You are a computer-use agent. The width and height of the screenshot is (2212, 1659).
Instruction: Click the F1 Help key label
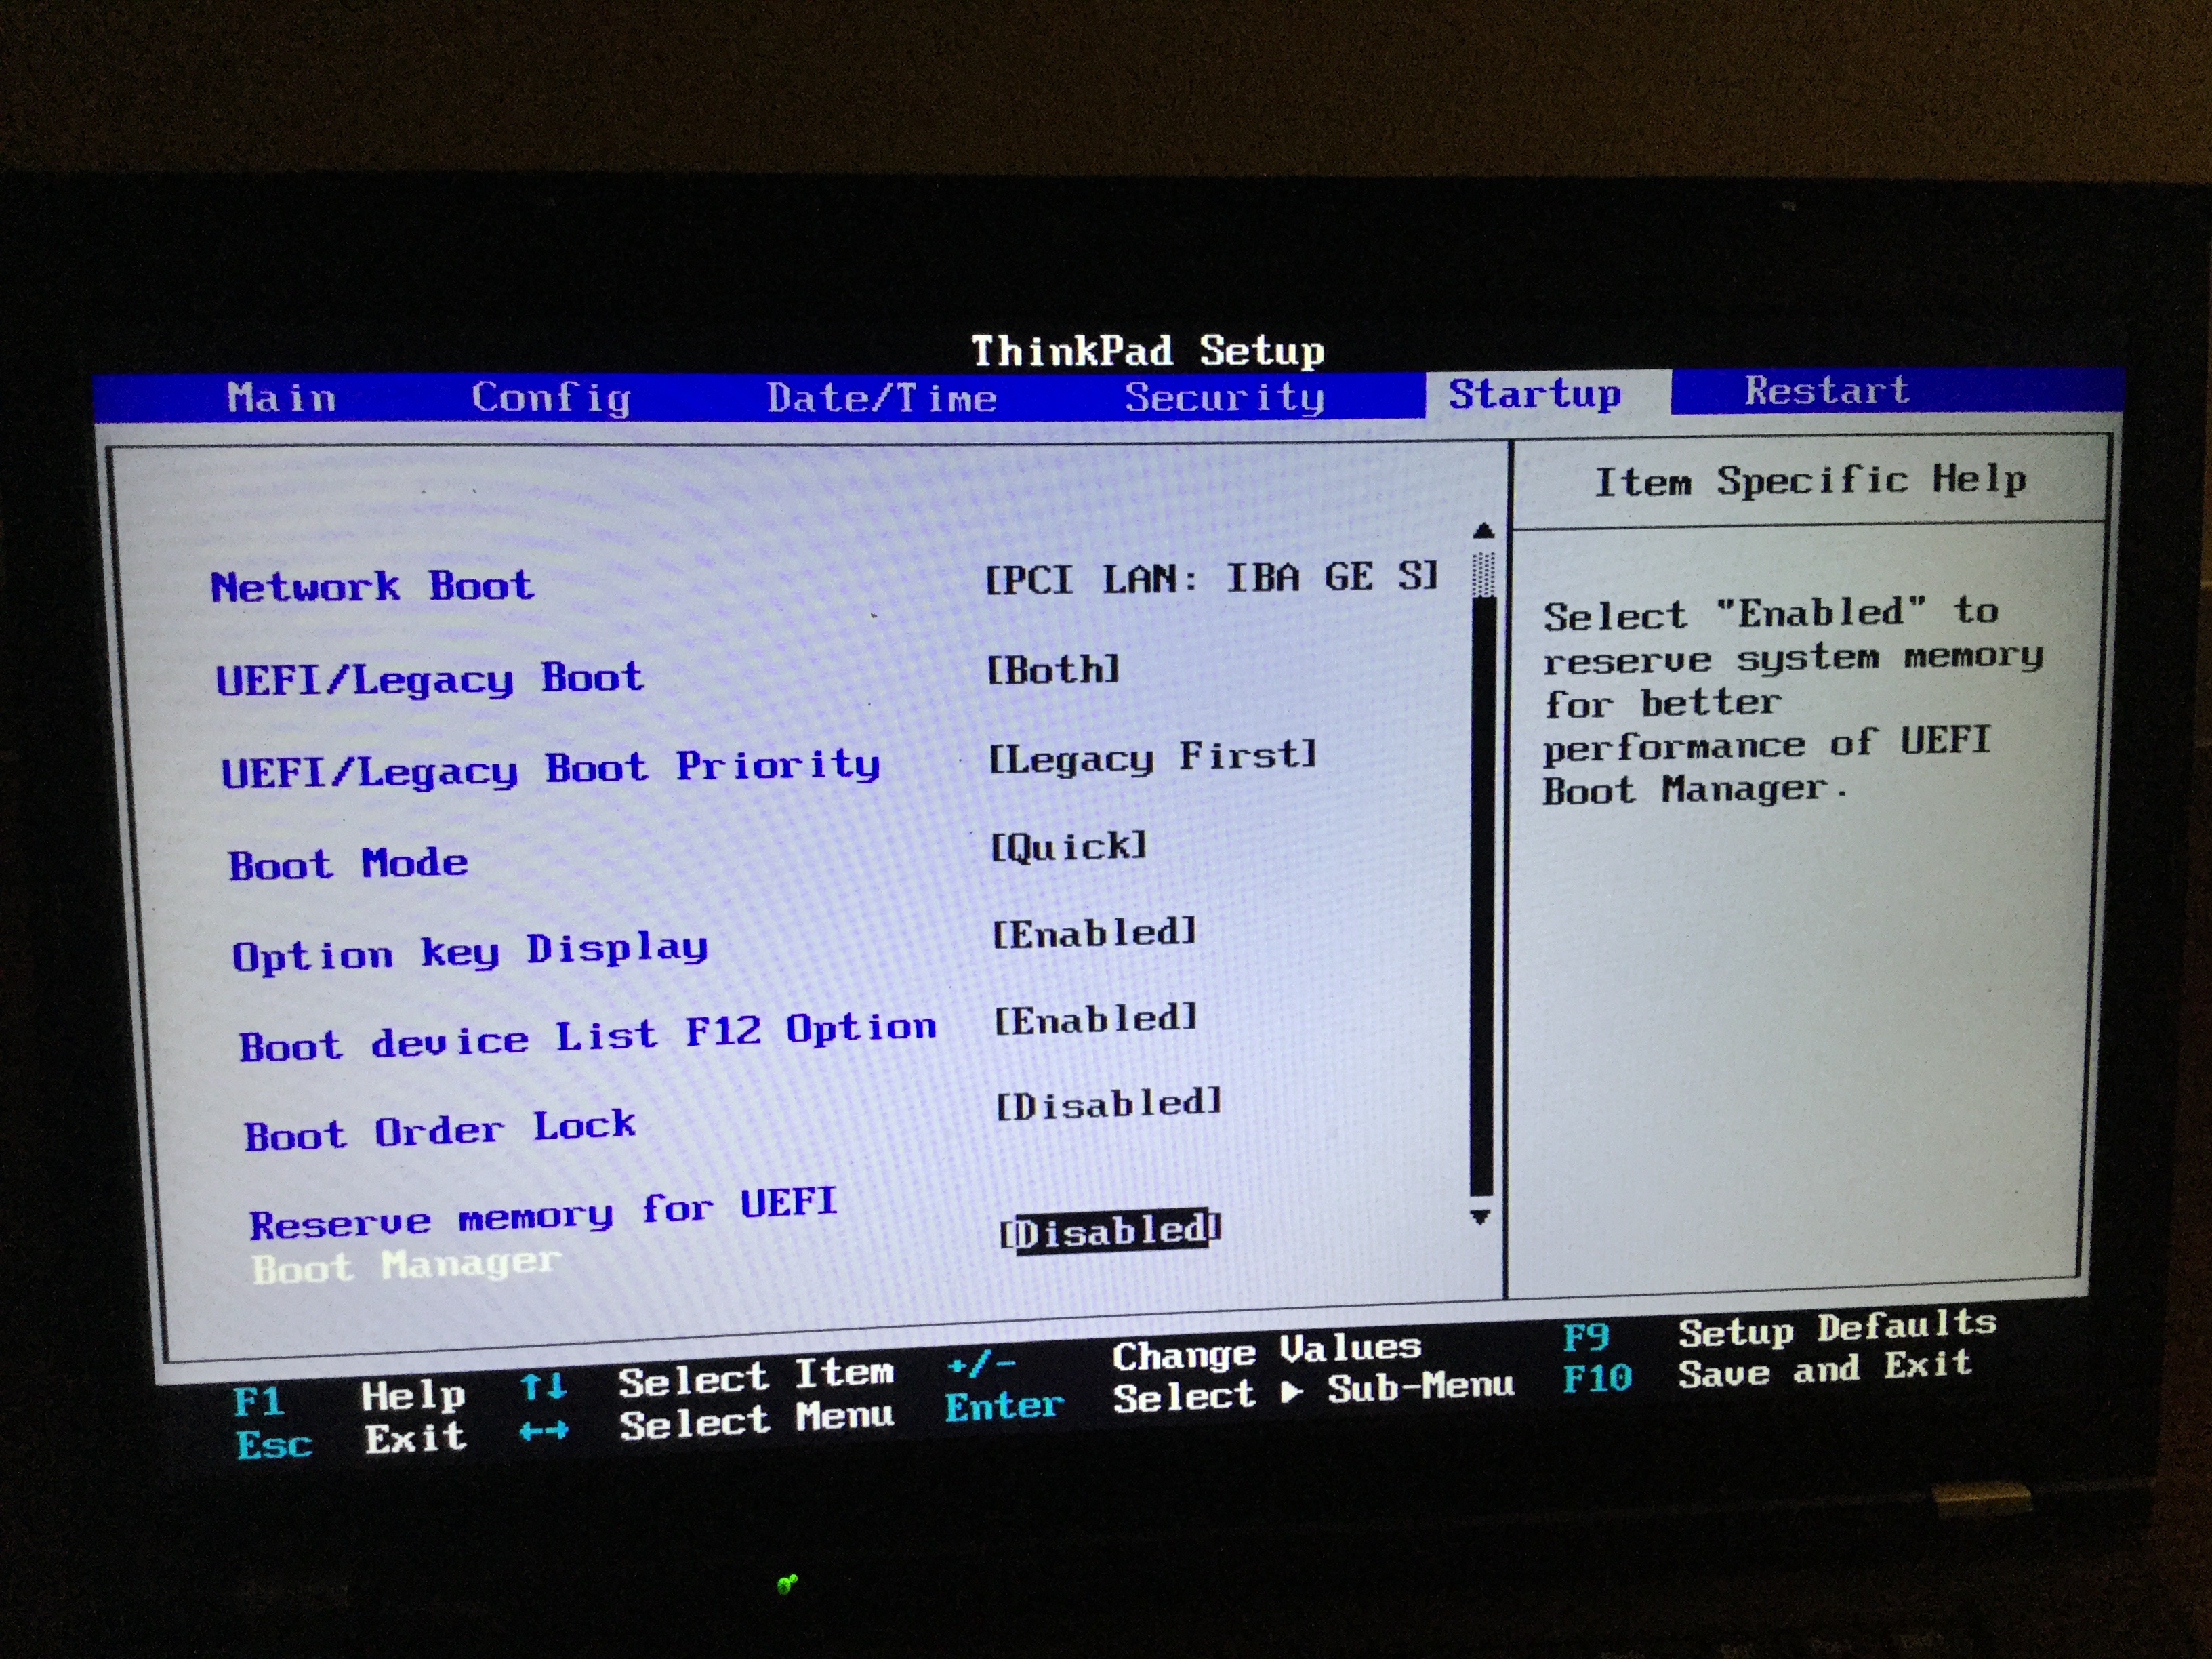[259, 1401]
